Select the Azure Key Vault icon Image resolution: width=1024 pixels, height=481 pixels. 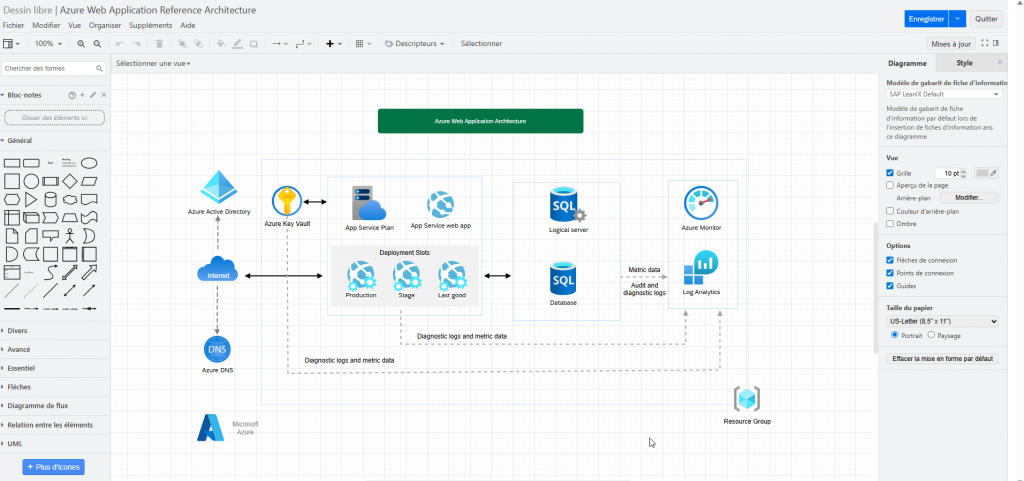point(287,201)
